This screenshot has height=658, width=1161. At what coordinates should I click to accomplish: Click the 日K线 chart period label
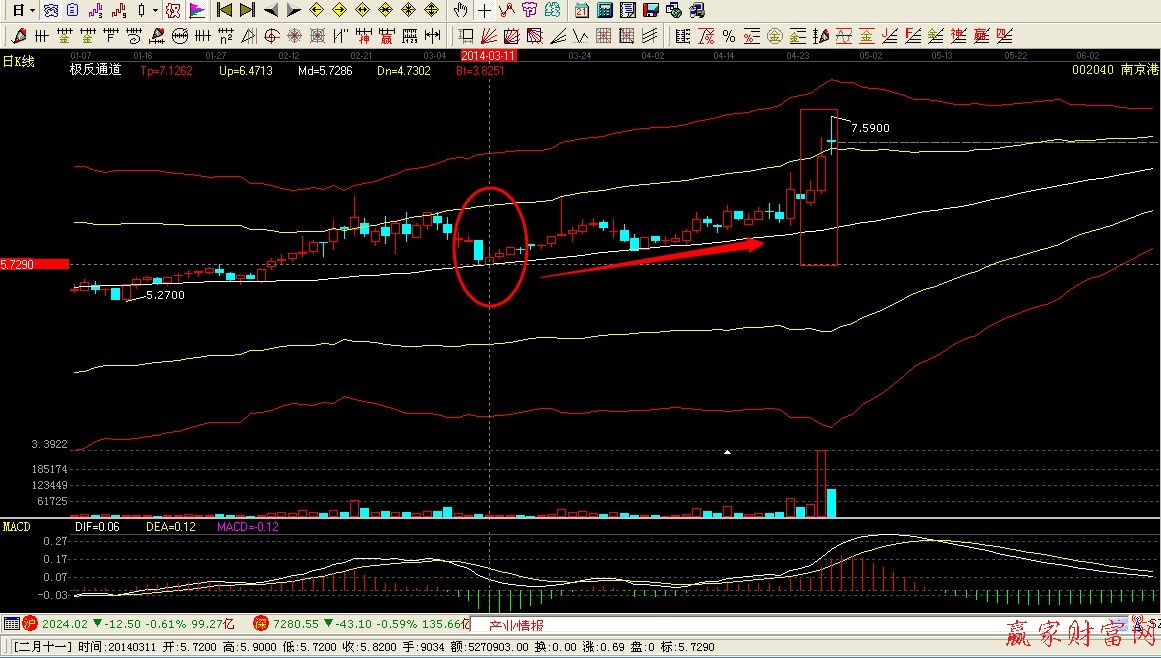point(18,61)
